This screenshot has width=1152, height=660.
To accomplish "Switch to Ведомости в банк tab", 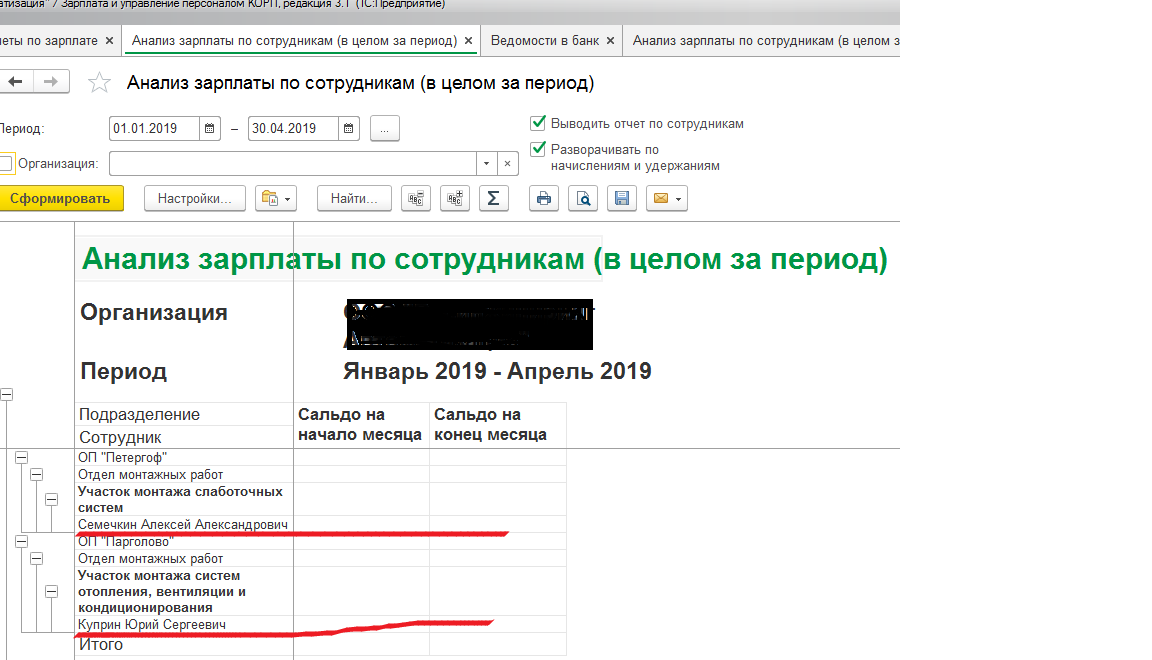I will 544,40.
